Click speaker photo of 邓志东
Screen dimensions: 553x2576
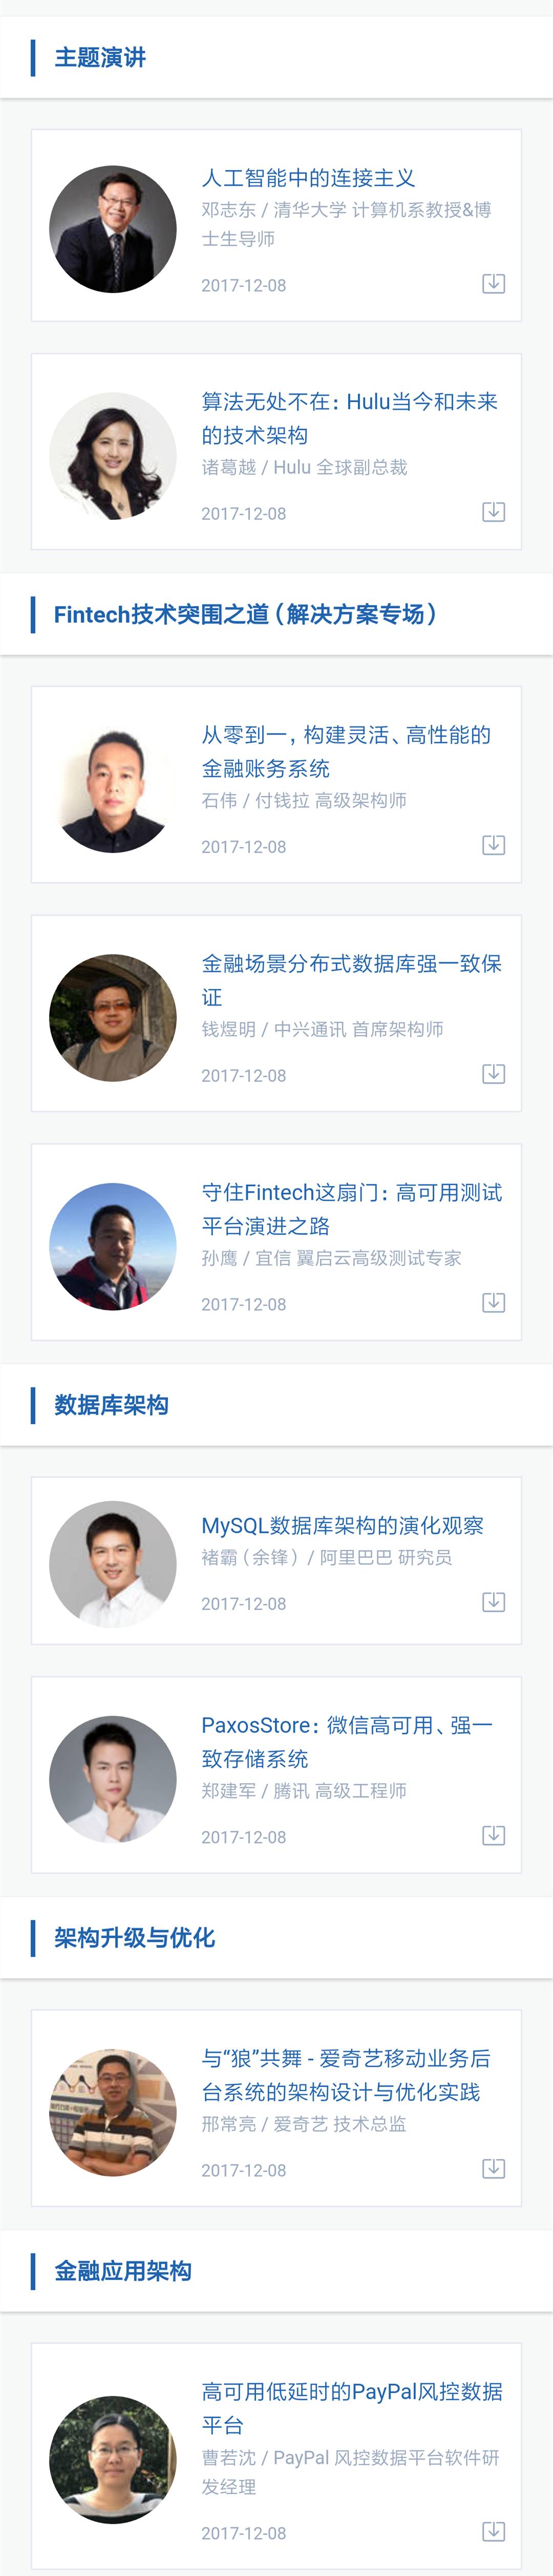tap(113, 229)
